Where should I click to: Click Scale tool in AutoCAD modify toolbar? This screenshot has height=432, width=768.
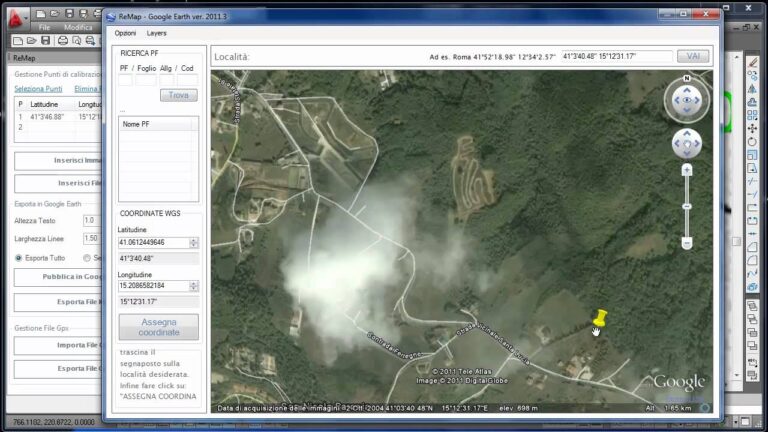click(752, 155)
